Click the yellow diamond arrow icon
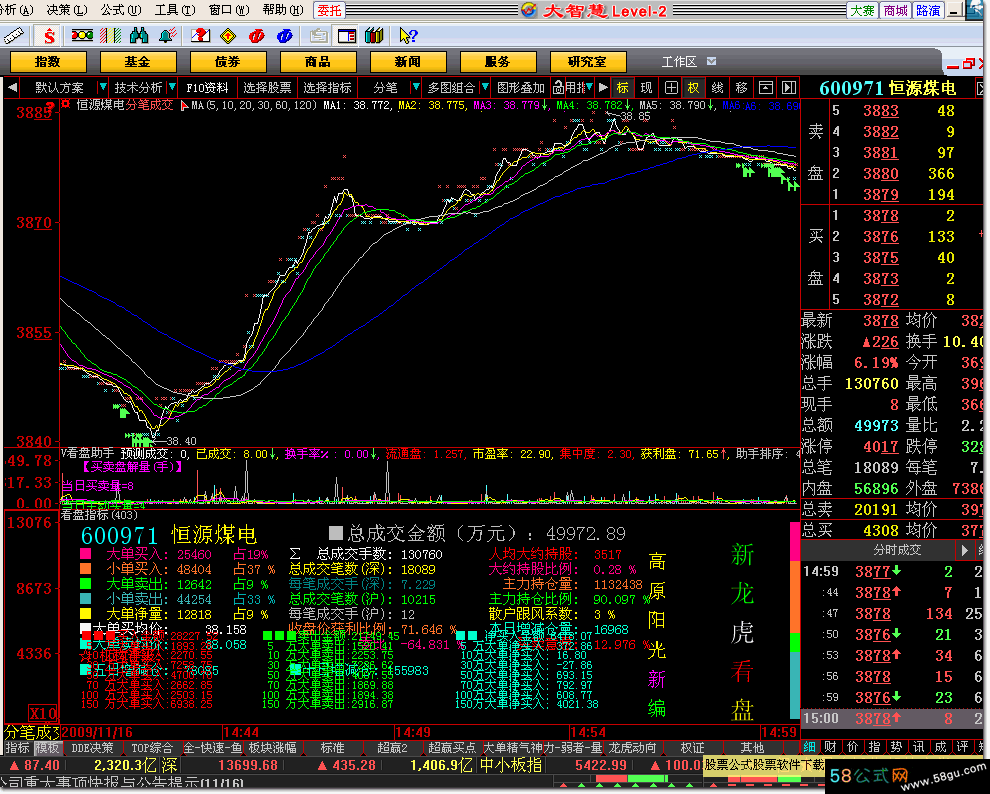 click(228, 36)
